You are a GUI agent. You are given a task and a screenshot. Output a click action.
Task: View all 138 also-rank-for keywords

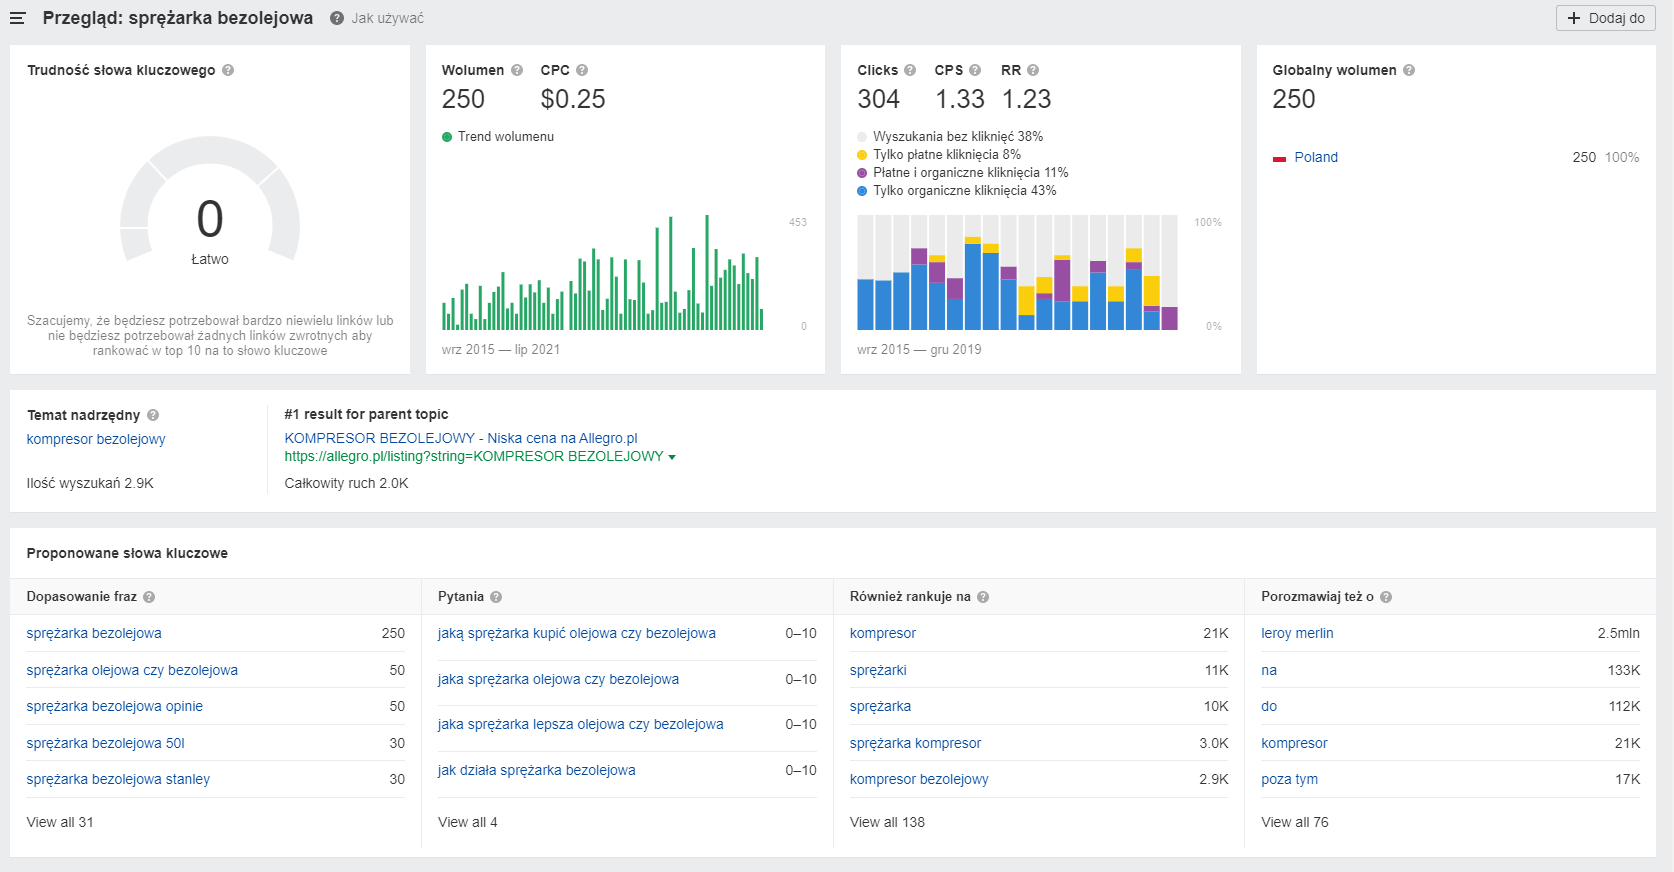887,822
